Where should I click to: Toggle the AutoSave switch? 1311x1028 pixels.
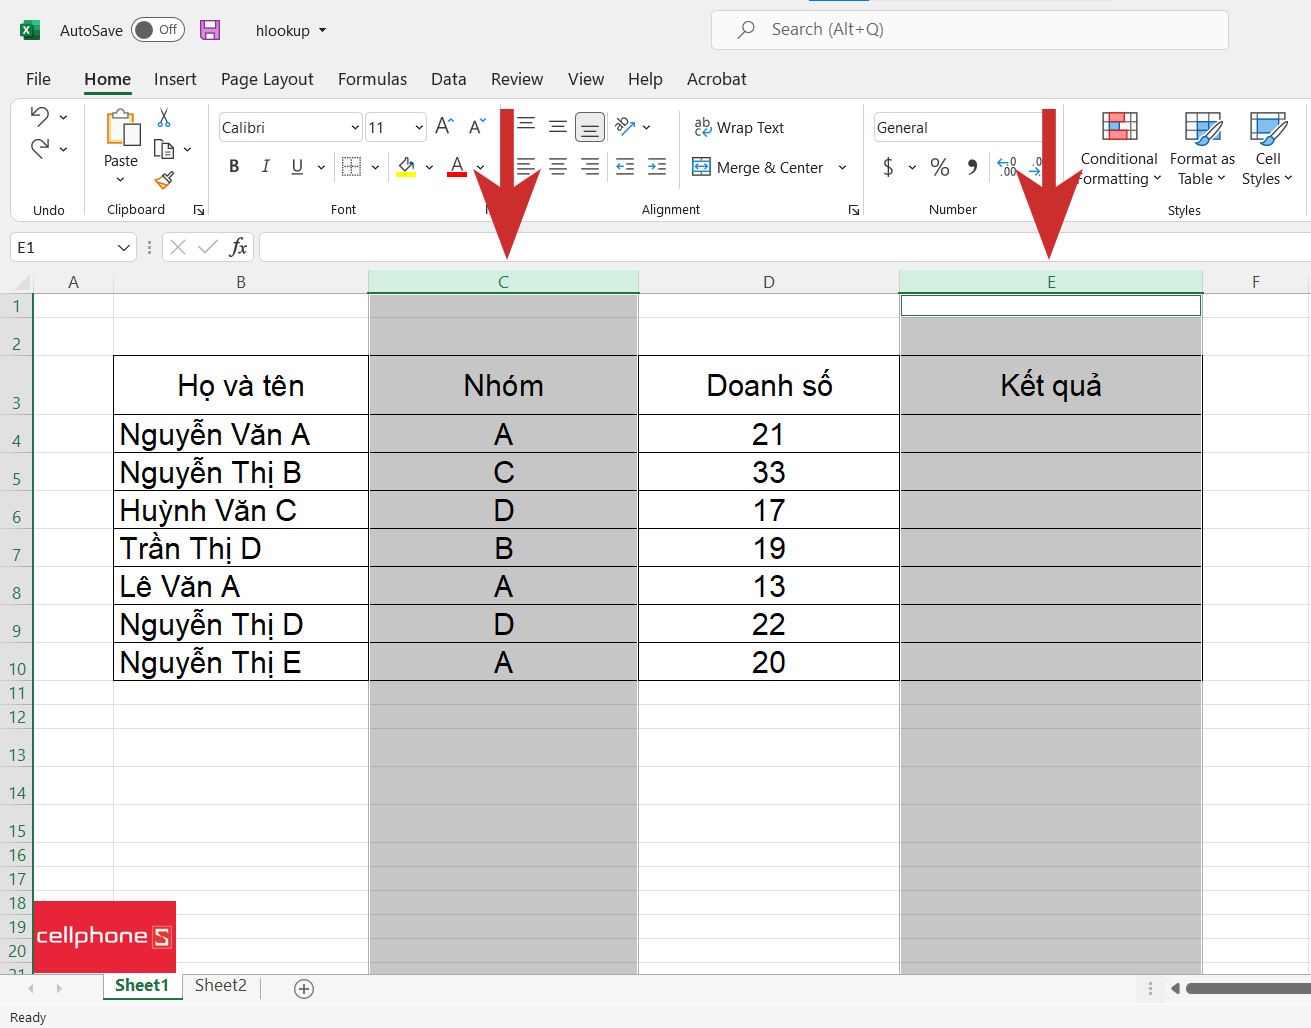(x=158, y=30)
